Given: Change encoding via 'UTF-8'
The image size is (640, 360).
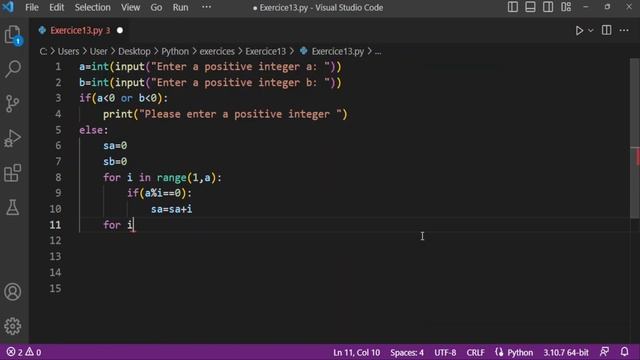Looking at the screenshot, I should point(445,352).
